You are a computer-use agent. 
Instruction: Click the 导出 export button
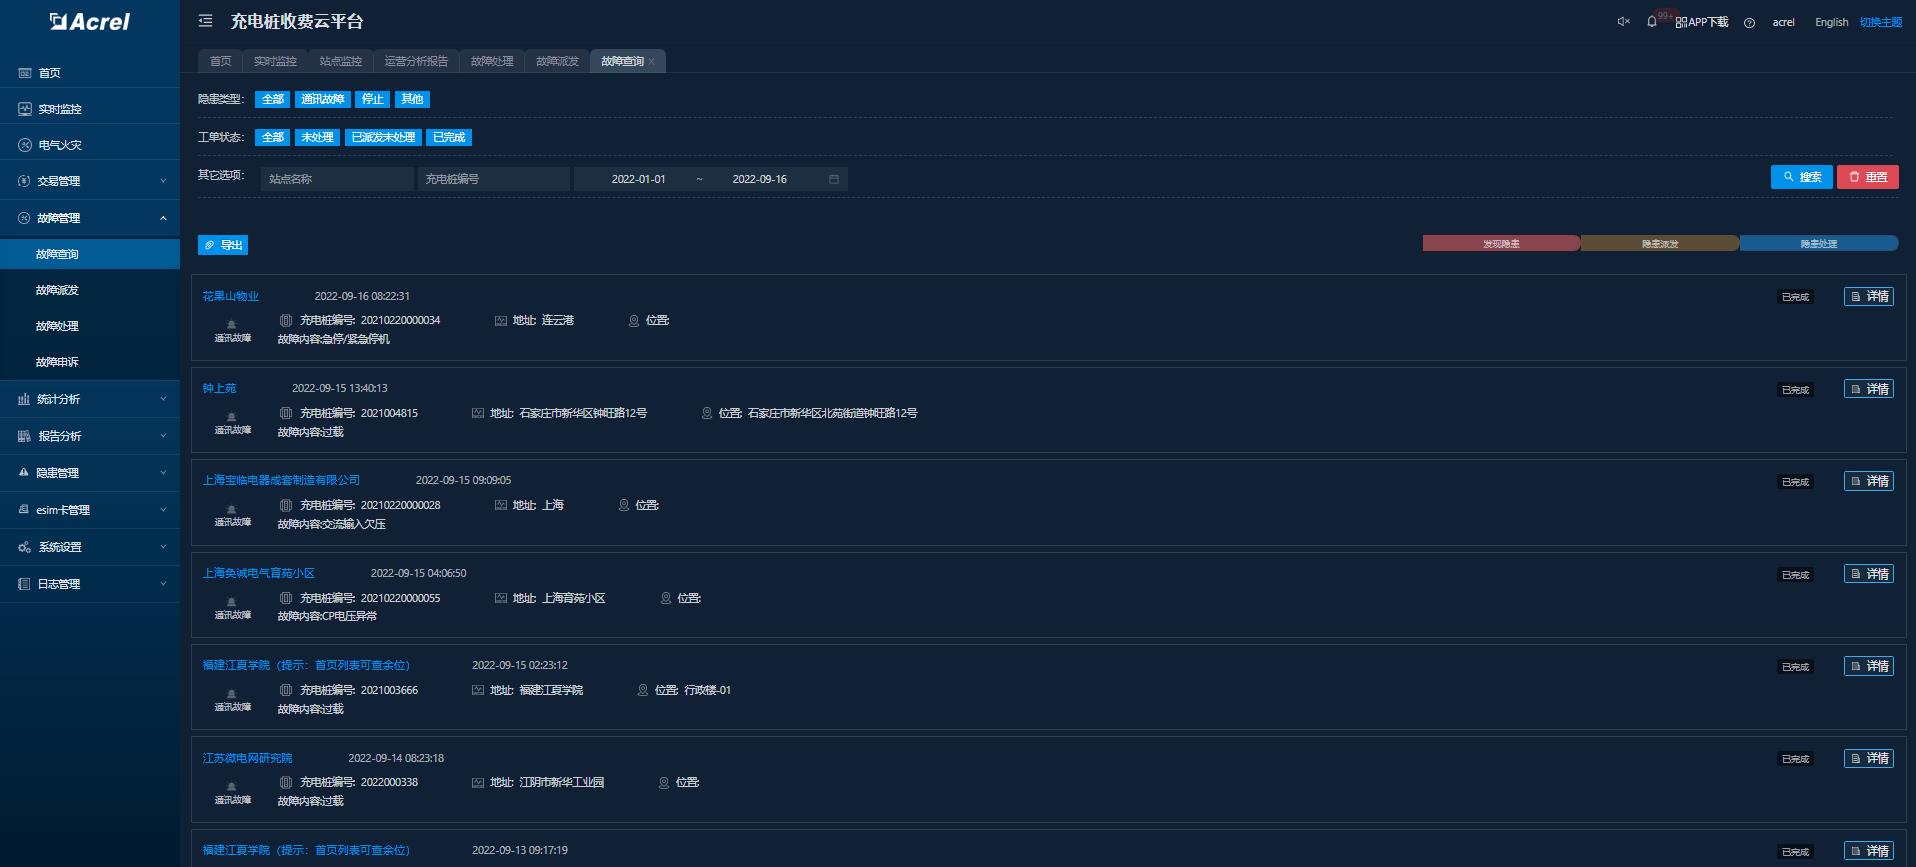[223, 245]
